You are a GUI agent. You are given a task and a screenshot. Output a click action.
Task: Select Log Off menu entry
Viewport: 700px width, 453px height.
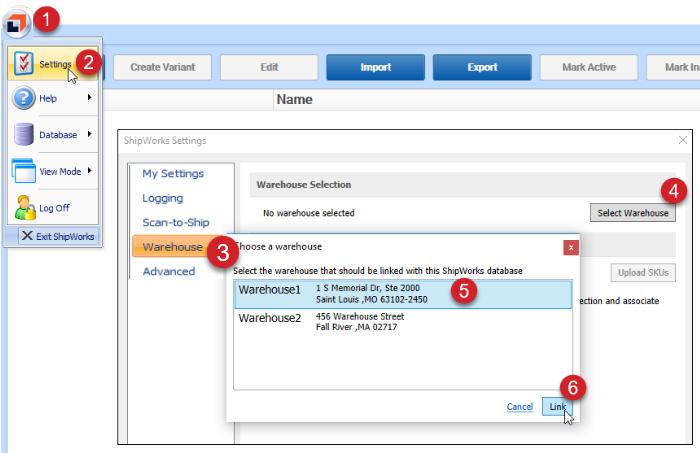pos(53,208)
